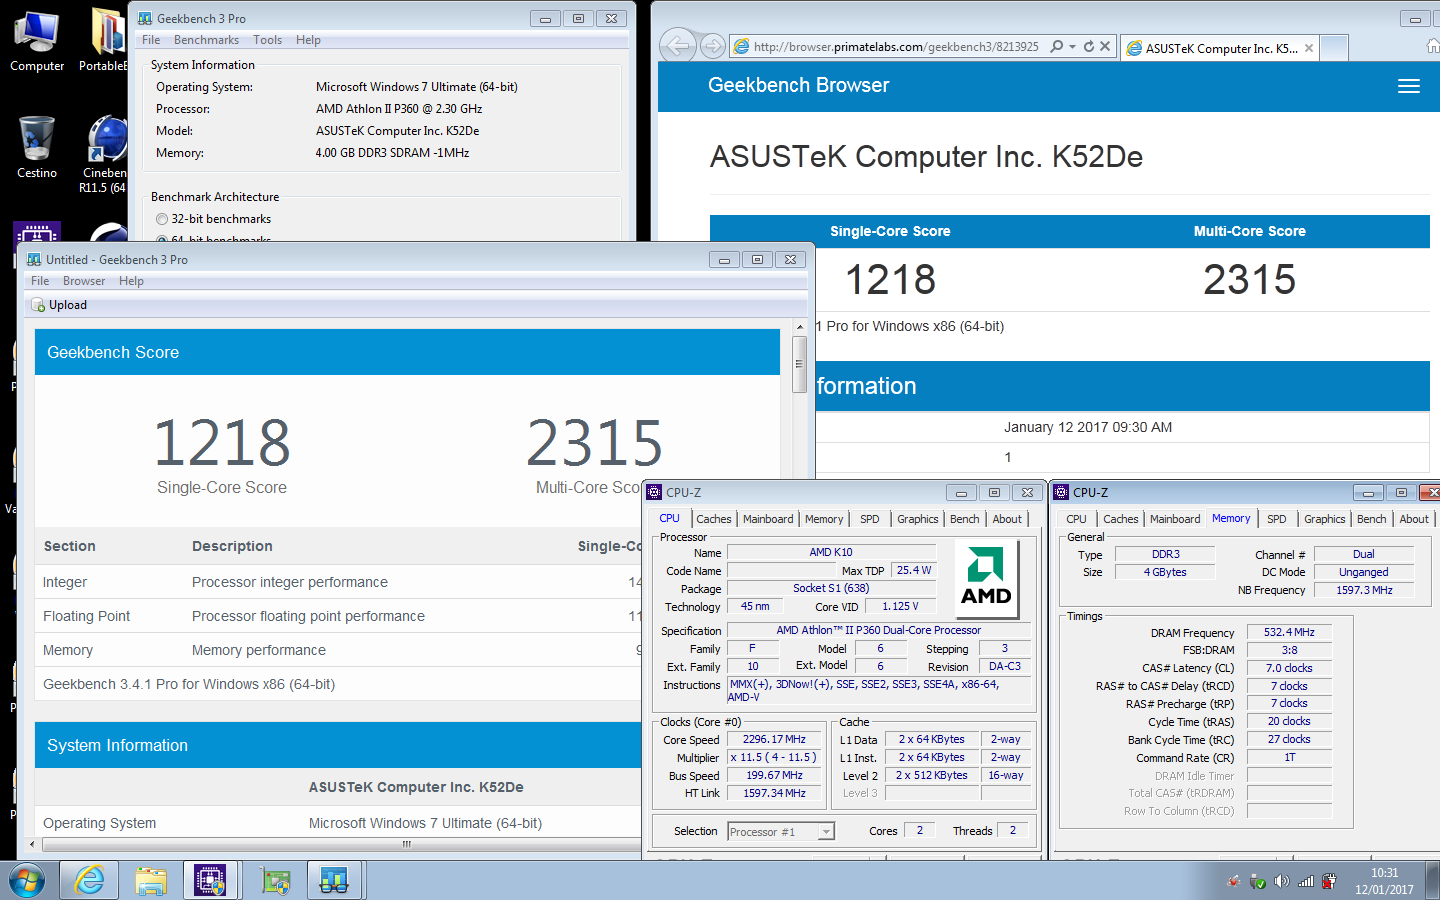Close the ASUSTeK browser tab
1440x900 pixels.
coord(1309,48)
